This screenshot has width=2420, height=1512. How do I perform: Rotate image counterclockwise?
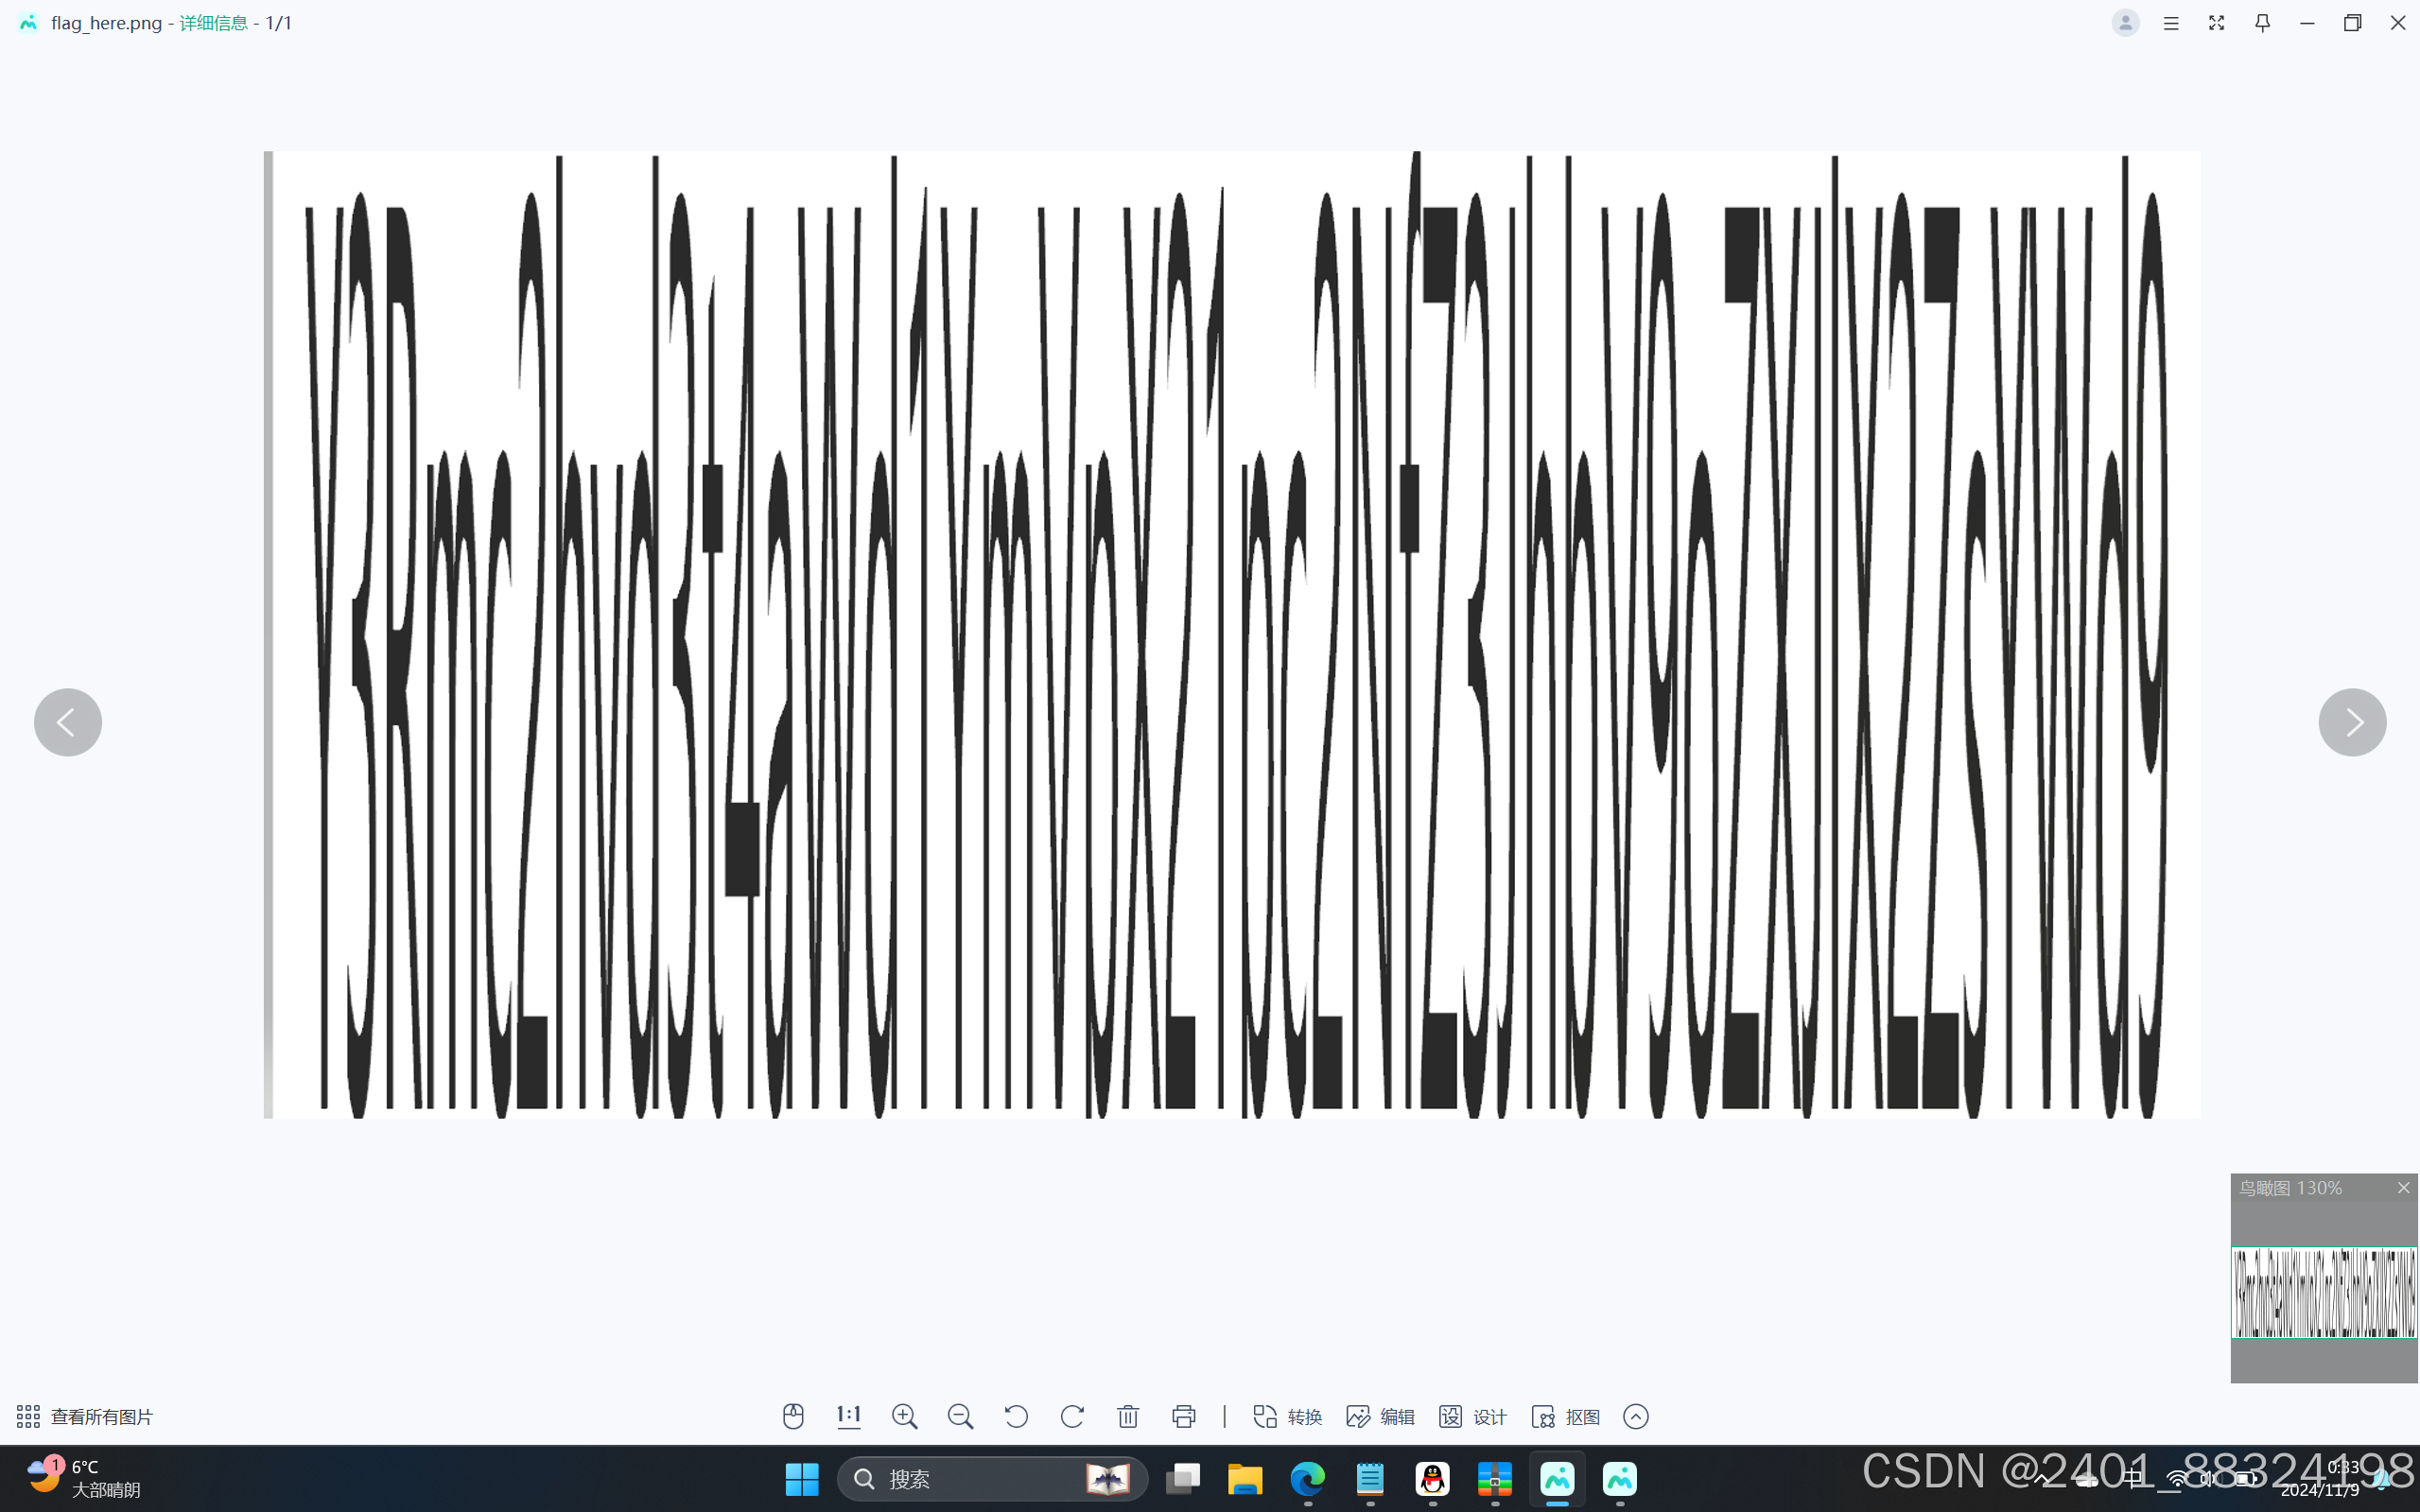[1016, 1416]
